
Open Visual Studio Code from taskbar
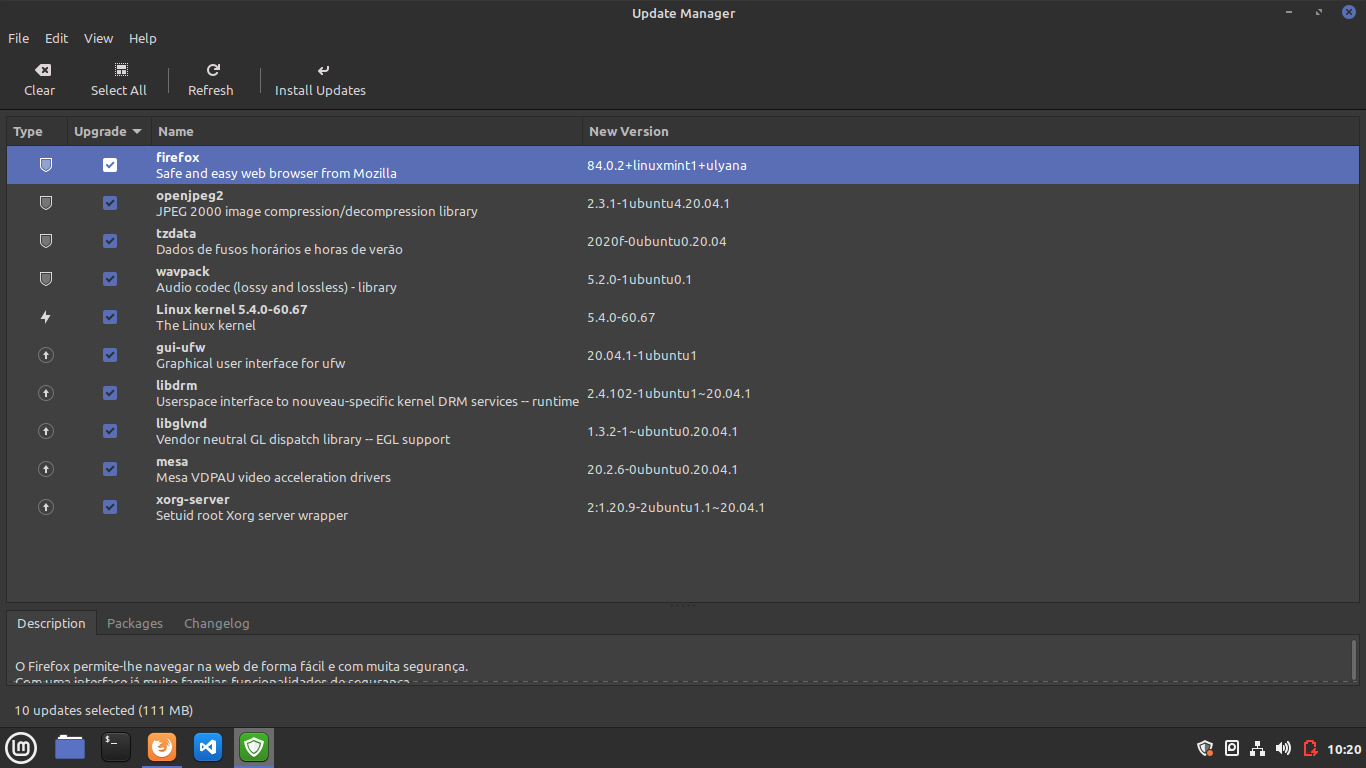point(208,747)
